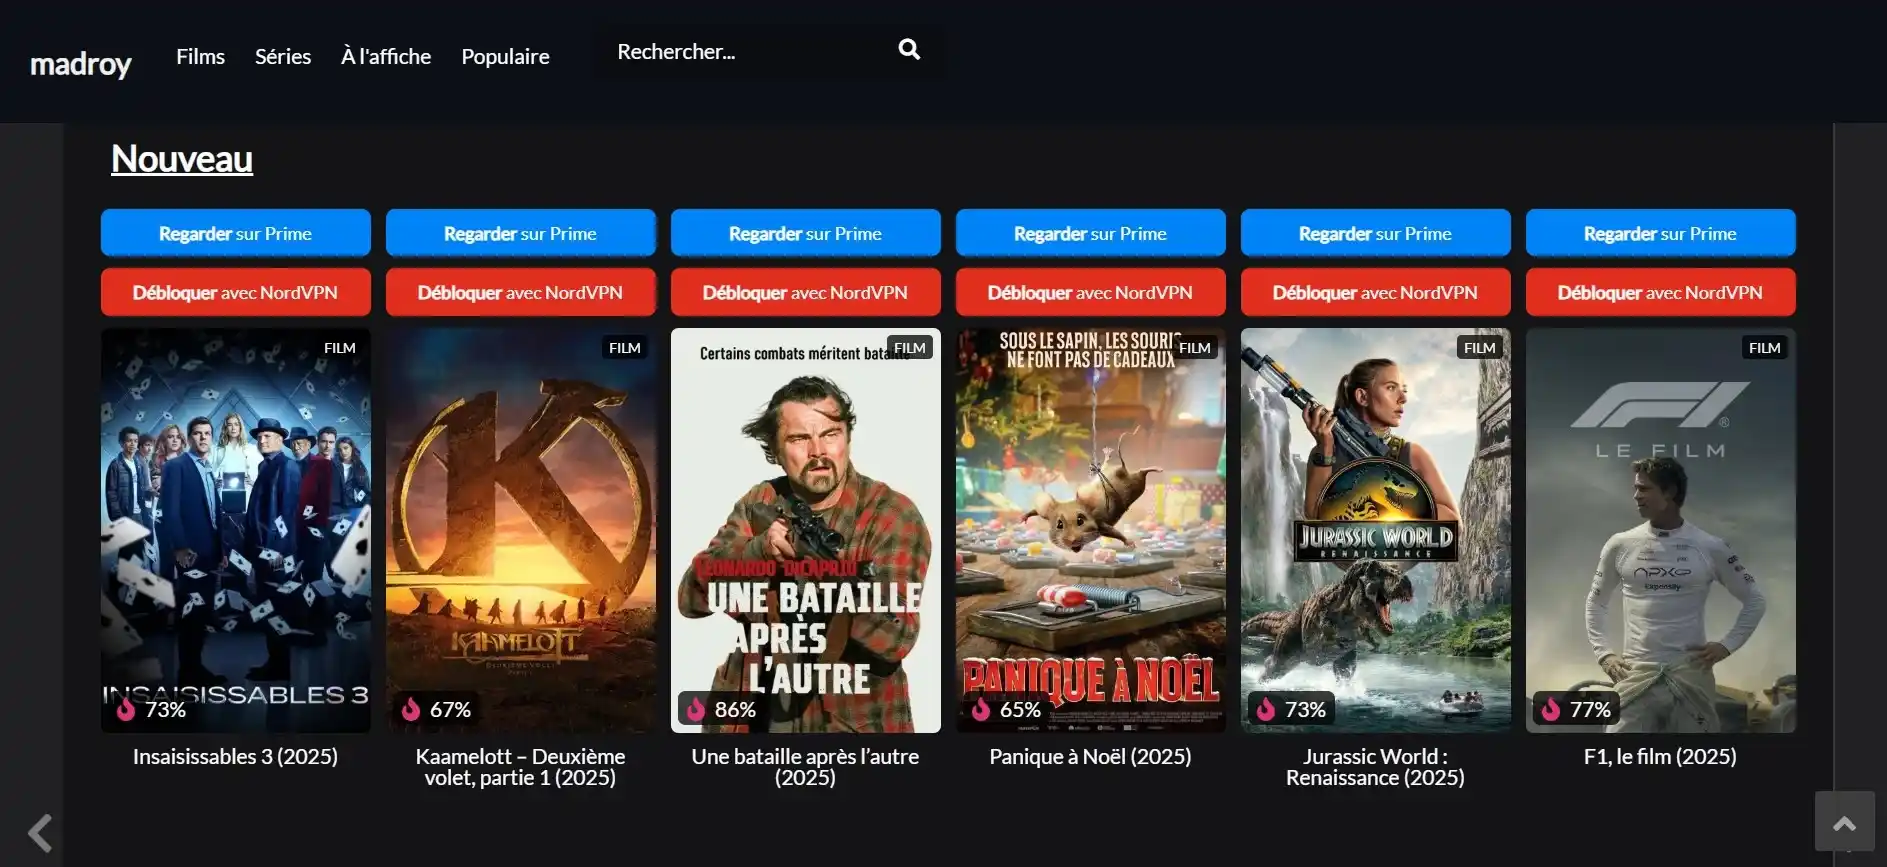This screenshot has height=867, width=1887.
Task: Click the FILM badge on F1 poster
Action: click(1763, 348)
